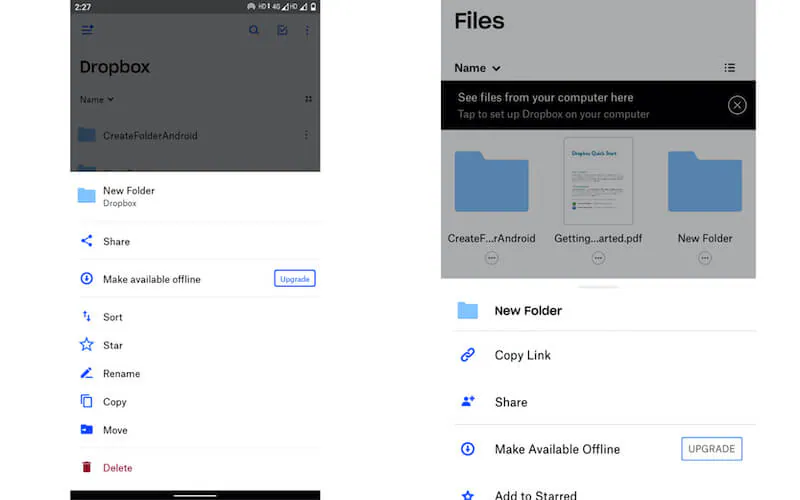The width and height of the screenshot is (800, 500).
Task: Tap the red trash icon beside Delete
Action: 87,467
